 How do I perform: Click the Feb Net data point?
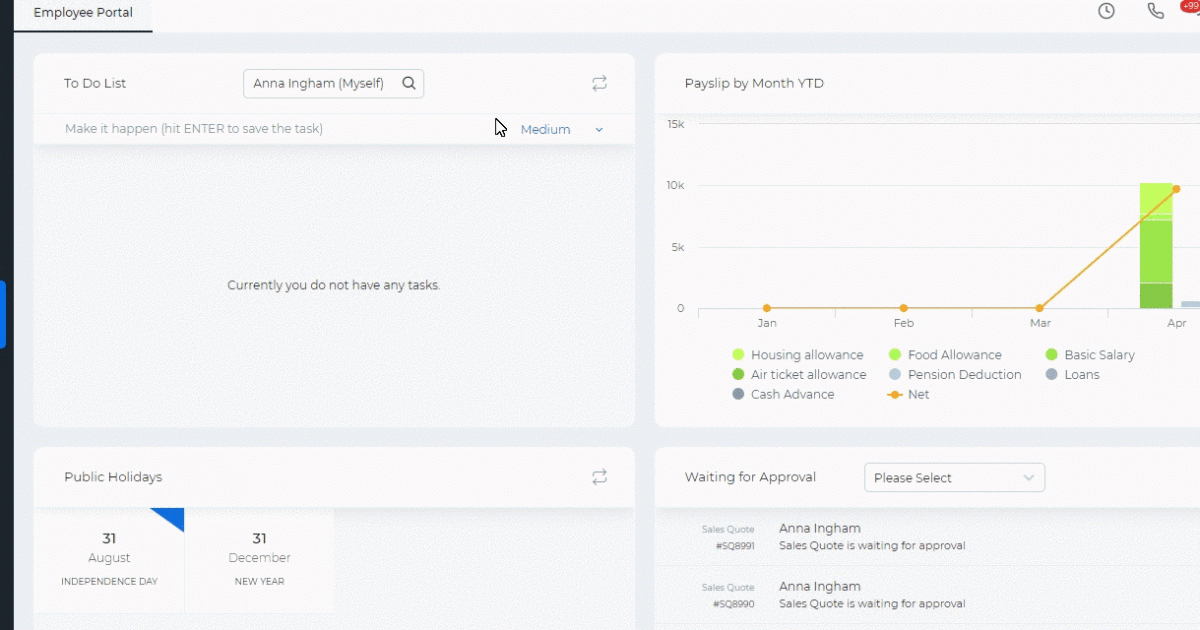903,308
